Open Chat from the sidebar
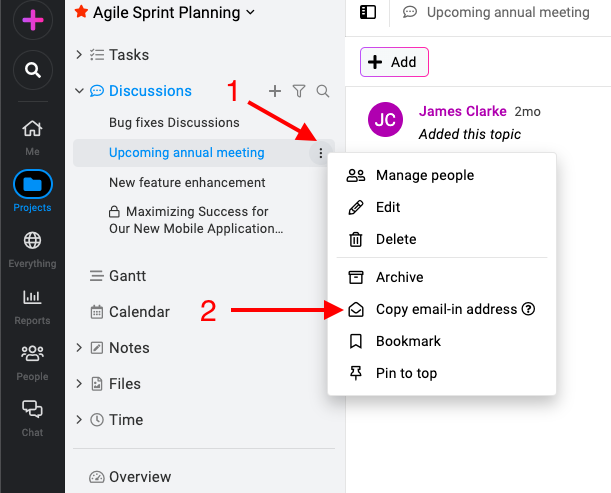611x493 pixels. tap(32, 419)
